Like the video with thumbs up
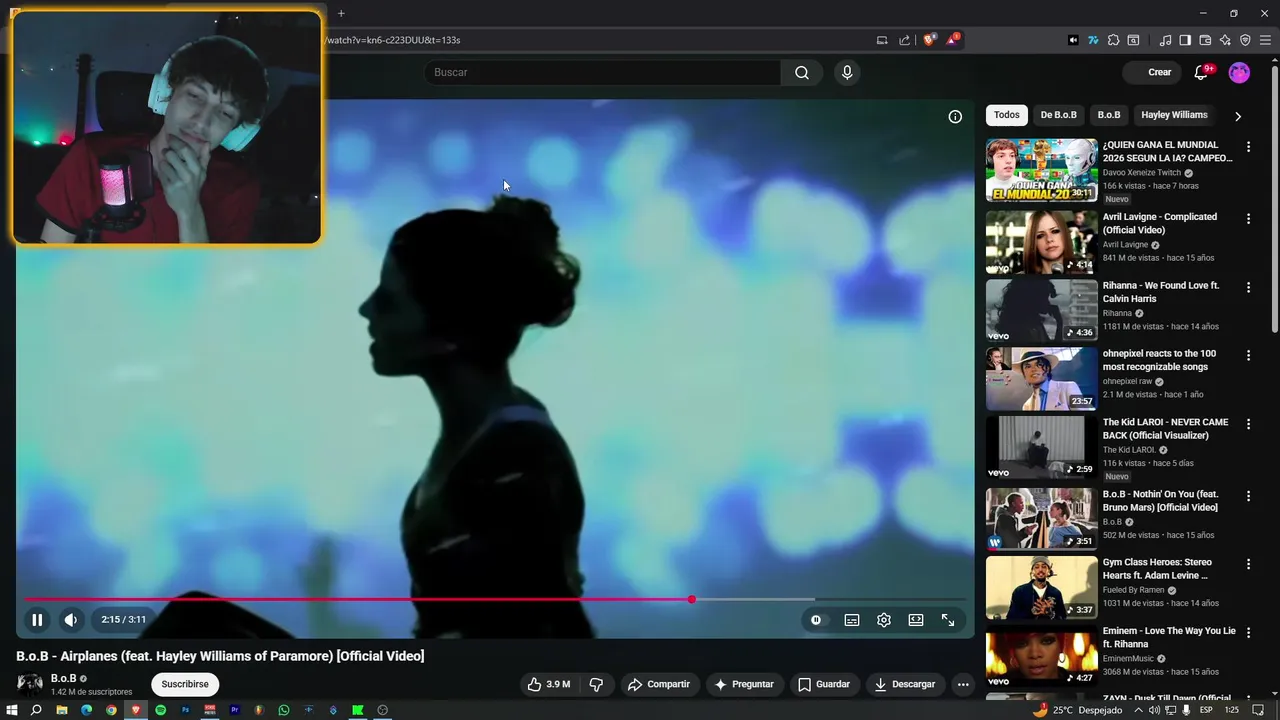This screenshot has height=720, width=1280. [x=549, y=684]
